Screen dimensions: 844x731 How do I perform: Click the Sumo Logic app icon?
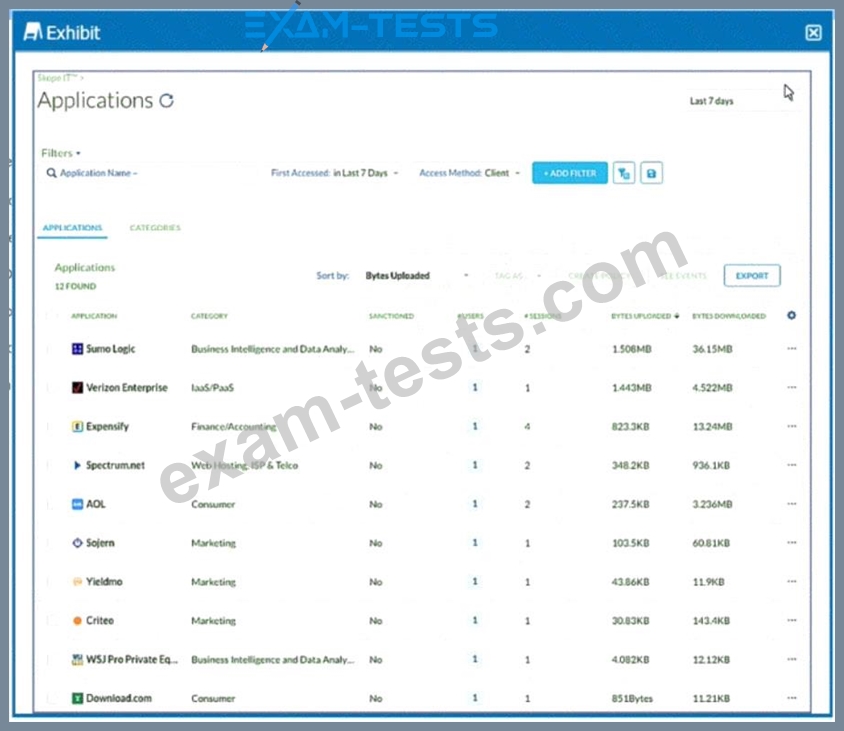(78, 349)
